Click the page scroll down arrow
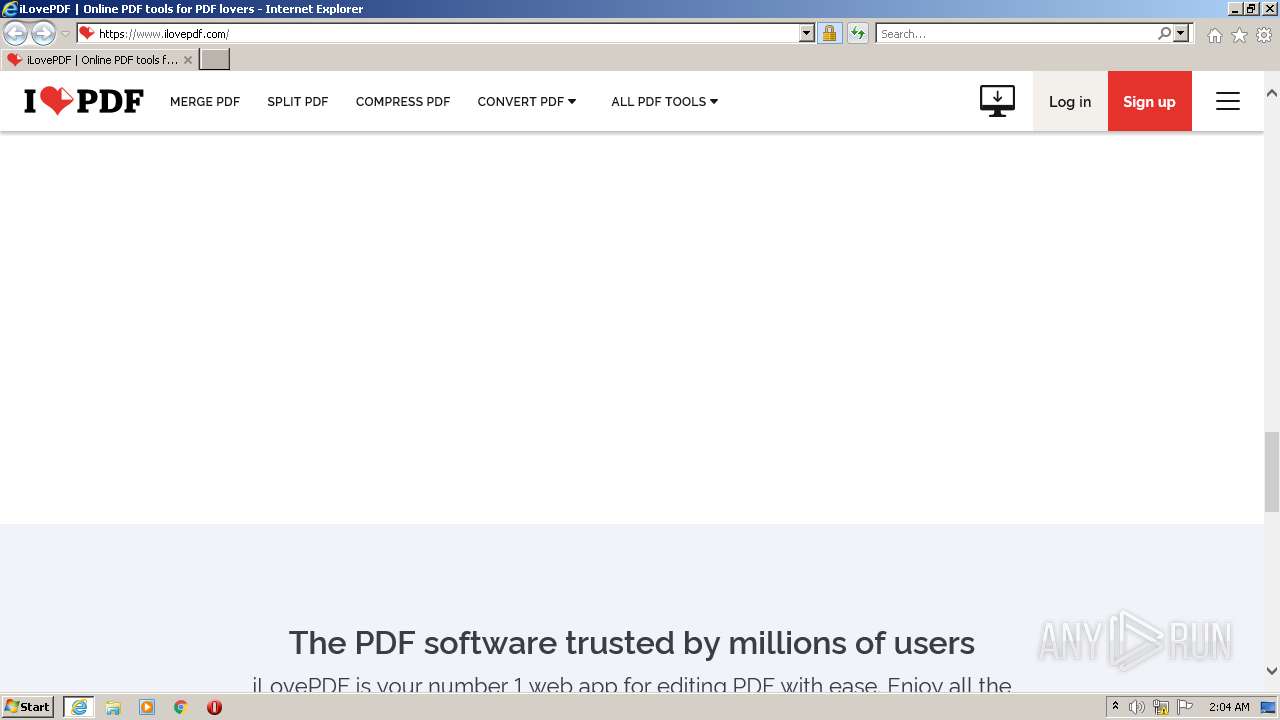1280x720 pixels. [1272, 671]
